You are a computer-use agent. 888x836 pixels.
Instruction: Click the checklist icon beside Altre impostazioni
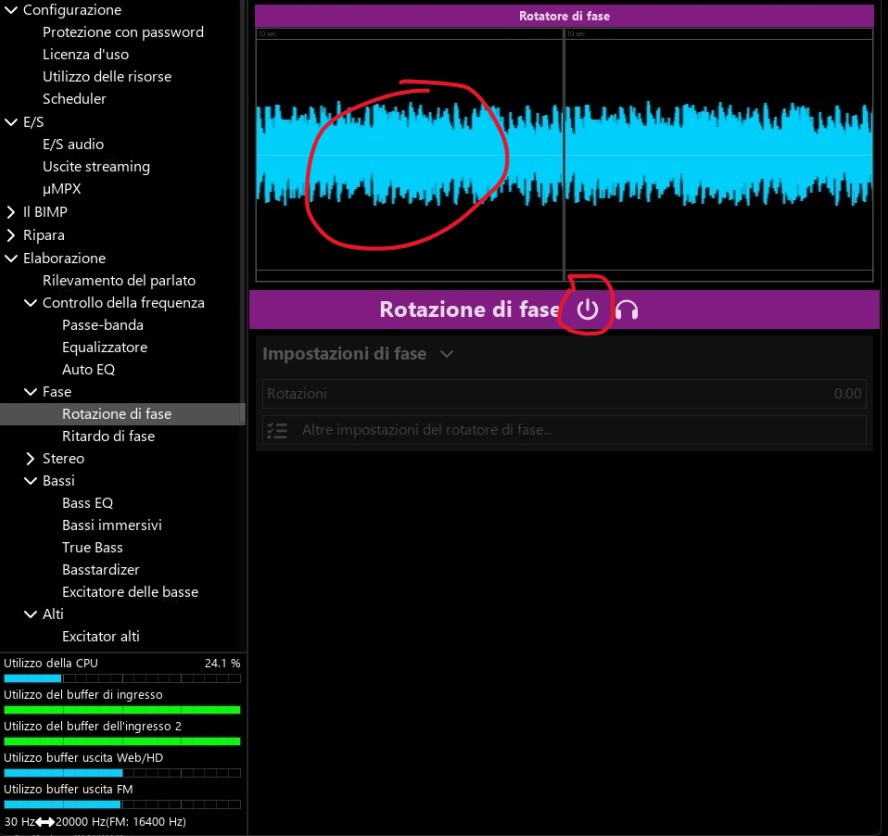click(x=277, y=430)
